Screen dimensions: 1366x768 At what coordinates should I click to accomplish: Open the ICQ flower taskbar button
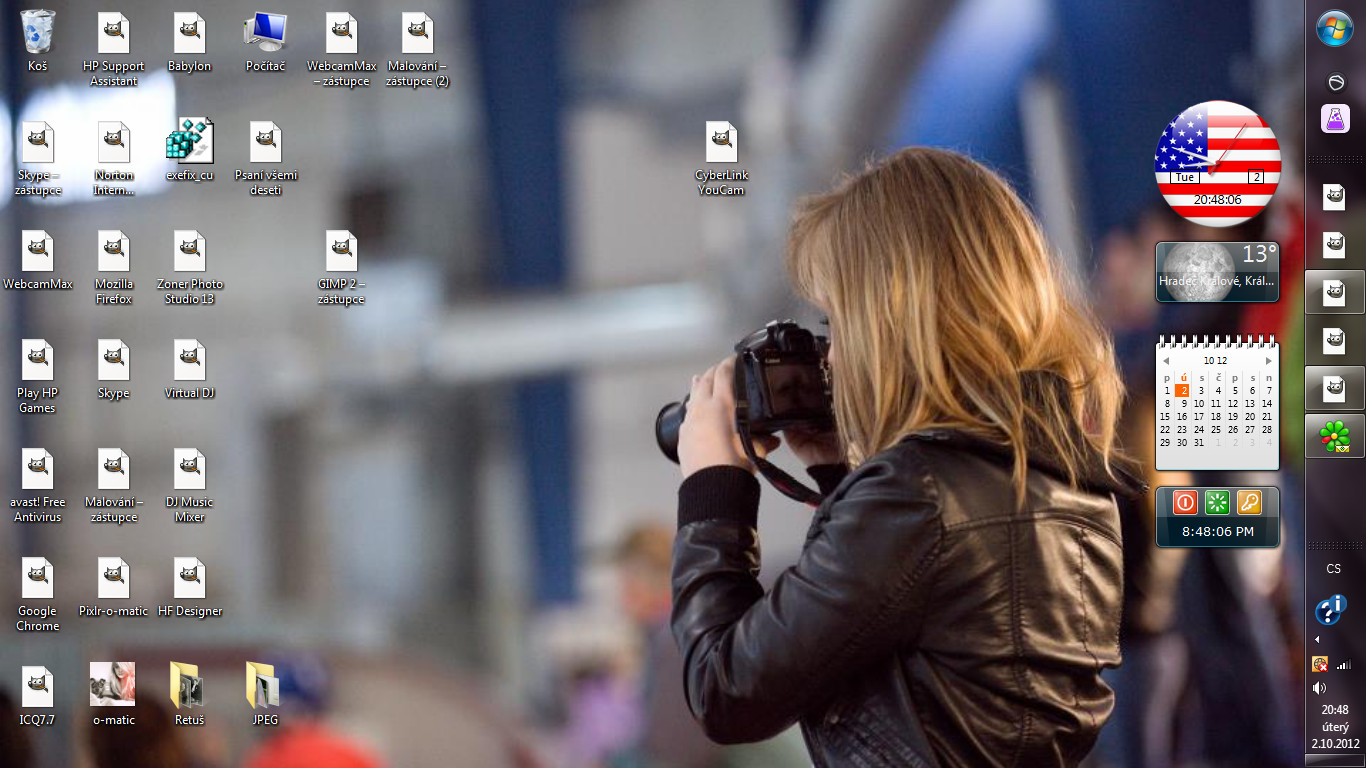[x=1335, y=436]
